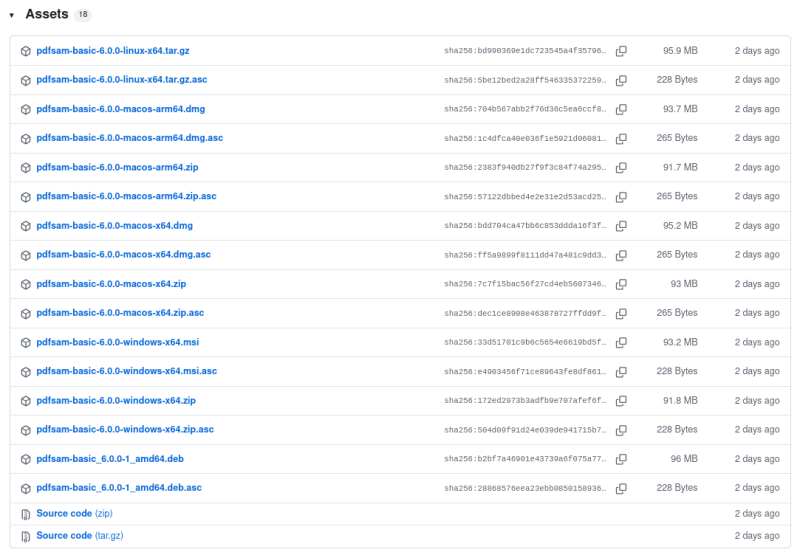Open Source code (tar.gz) link
Viewport: 800px width, 555px height.
click(80, 535)
